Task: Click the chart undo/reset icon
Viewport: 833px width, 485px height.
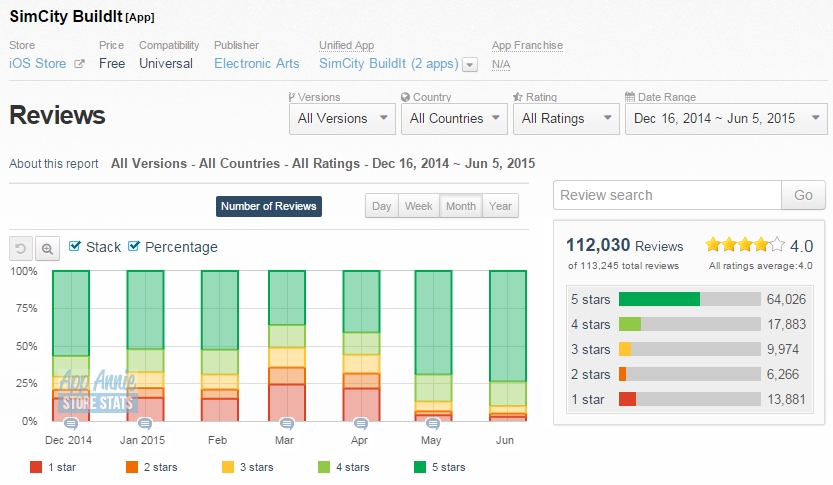Action: [x=21, y=248]
